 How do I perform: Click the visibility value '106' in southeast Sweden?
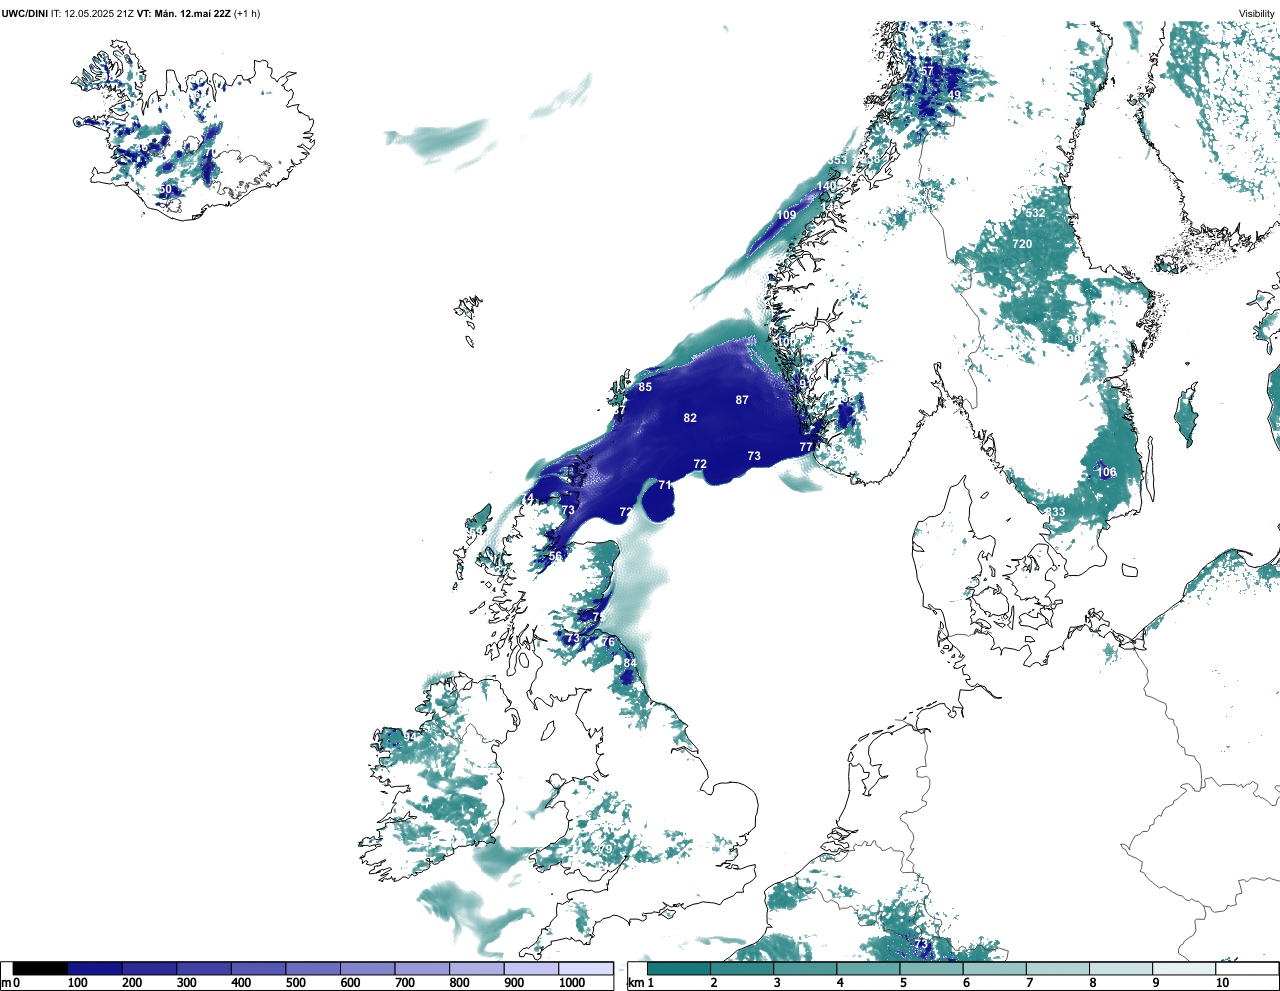pos(1107,473)
